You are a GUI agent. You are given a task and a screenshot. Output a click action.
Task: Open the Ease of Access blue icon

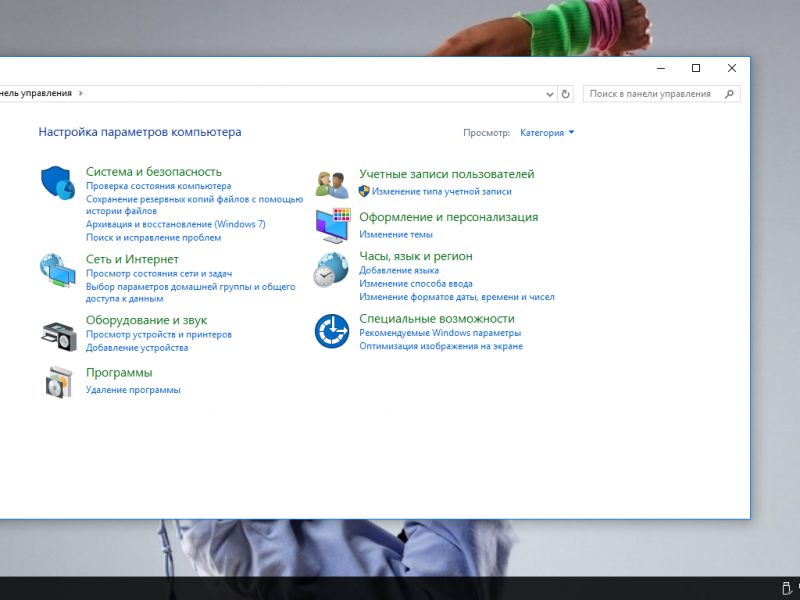click(332, 331)
